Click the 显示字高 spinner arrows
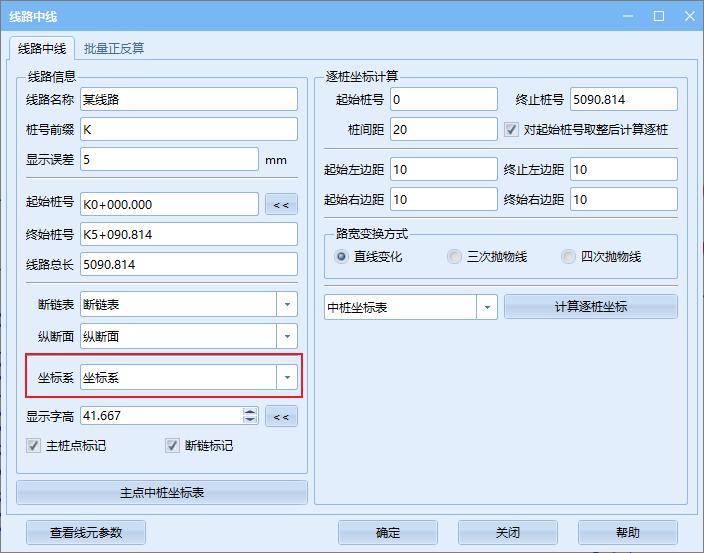 pos(250,415)
